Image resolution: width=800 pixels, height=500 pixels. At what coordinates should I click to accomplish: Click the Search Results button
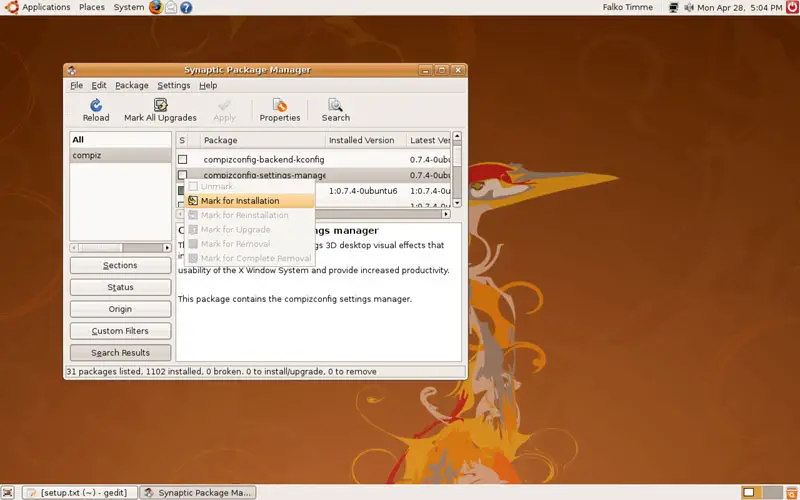point(120,353)
